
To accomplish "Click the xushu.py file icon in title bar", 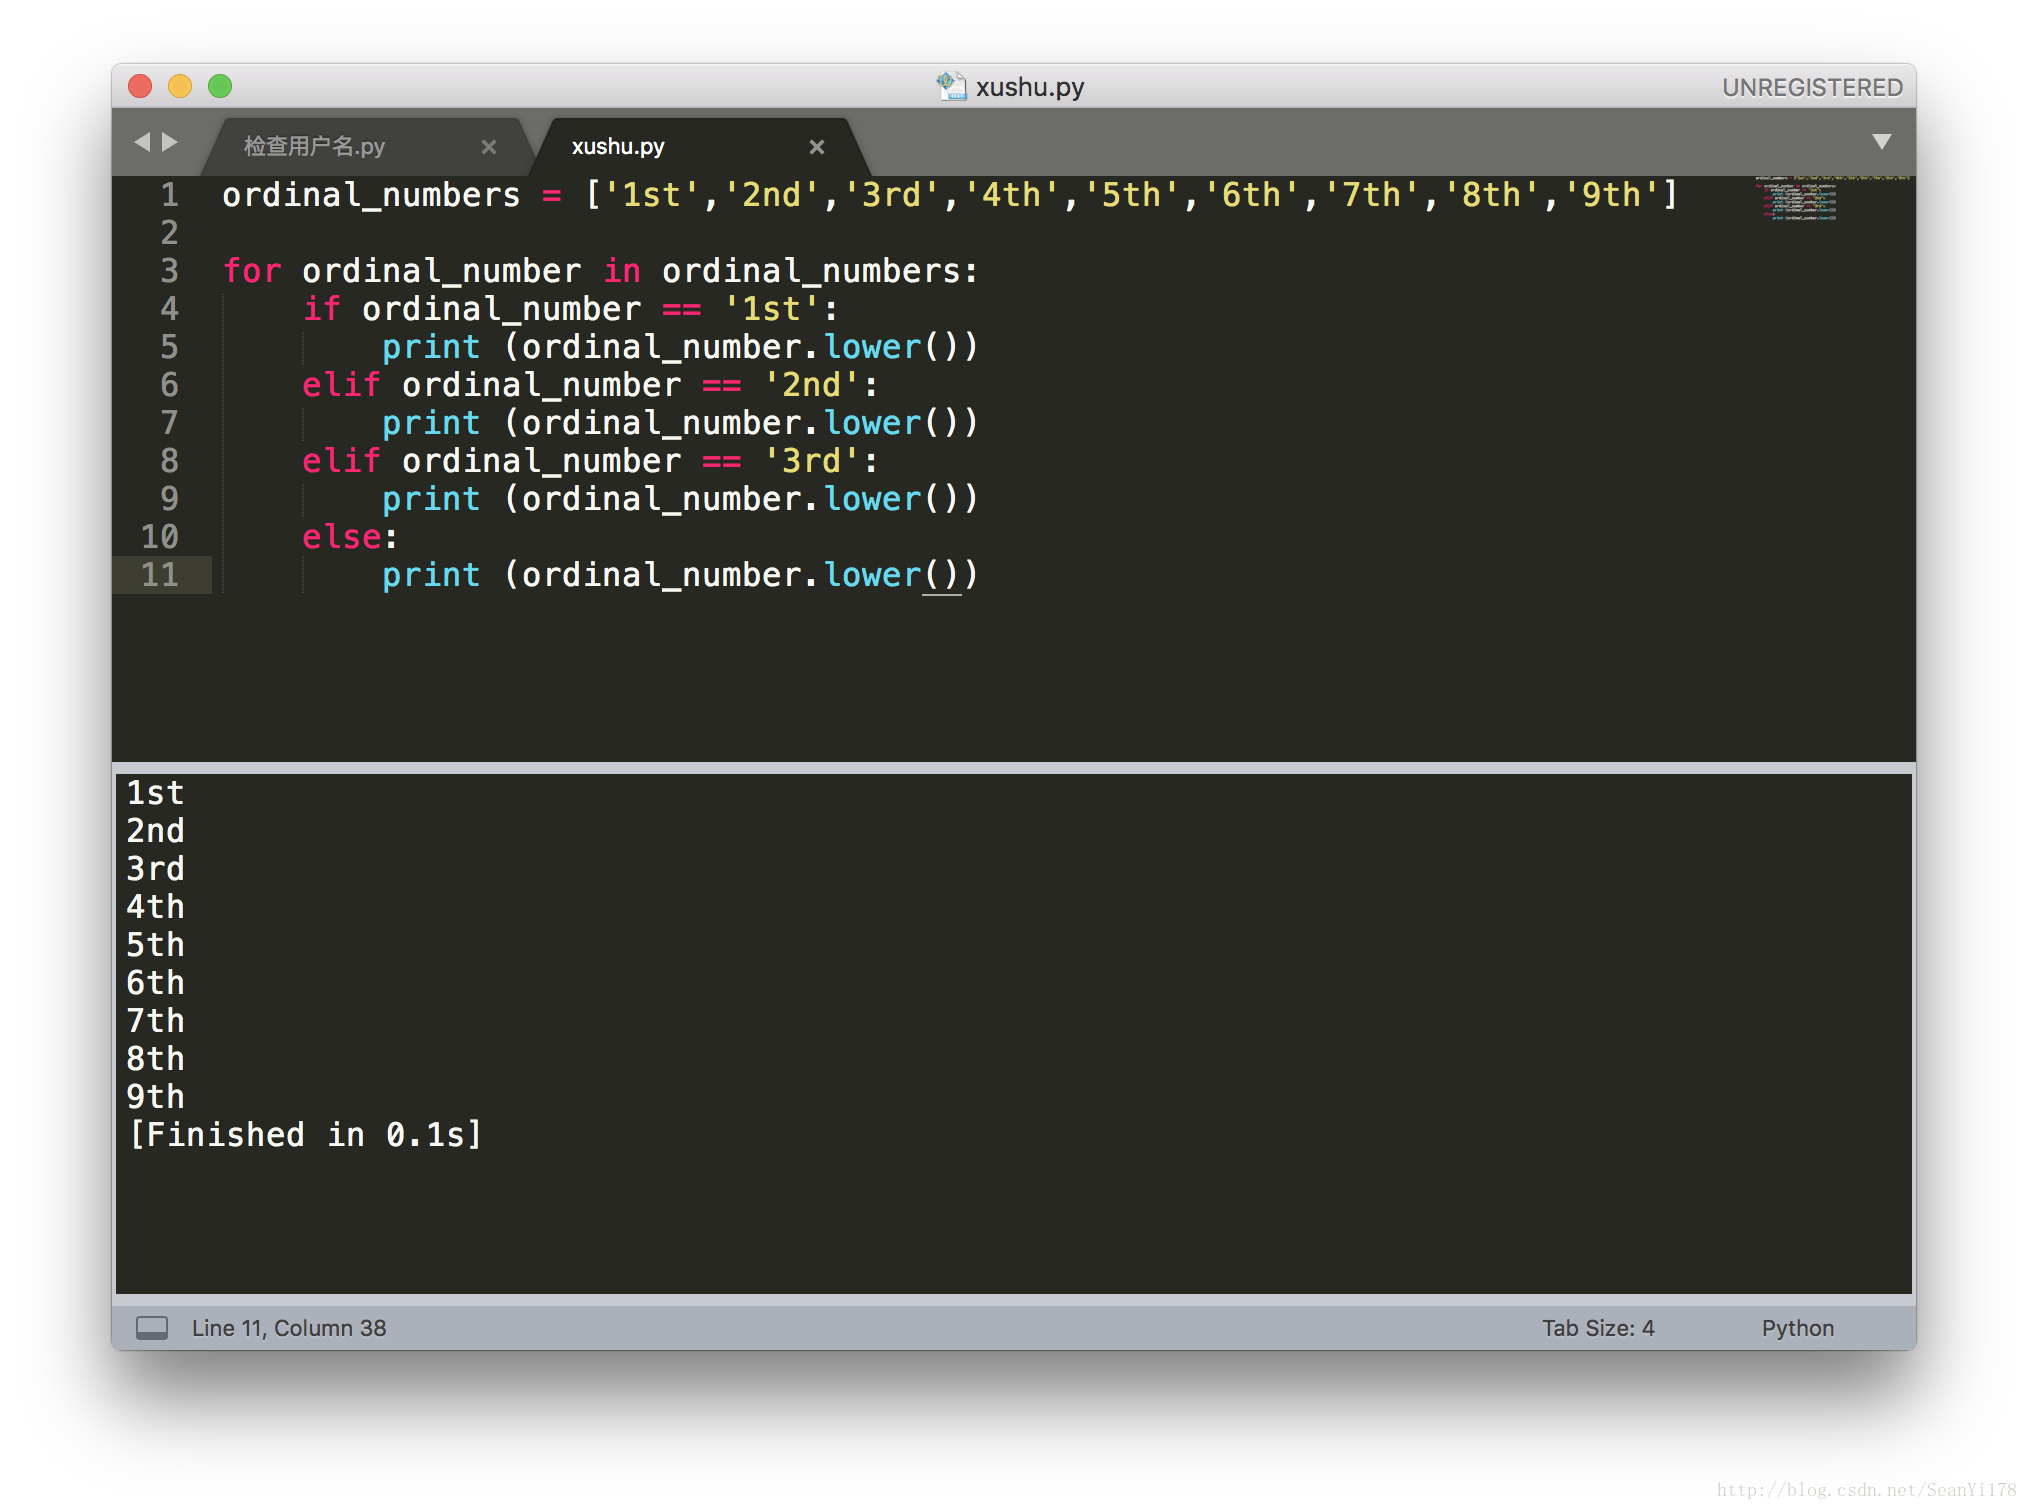I will pos(951,86).
